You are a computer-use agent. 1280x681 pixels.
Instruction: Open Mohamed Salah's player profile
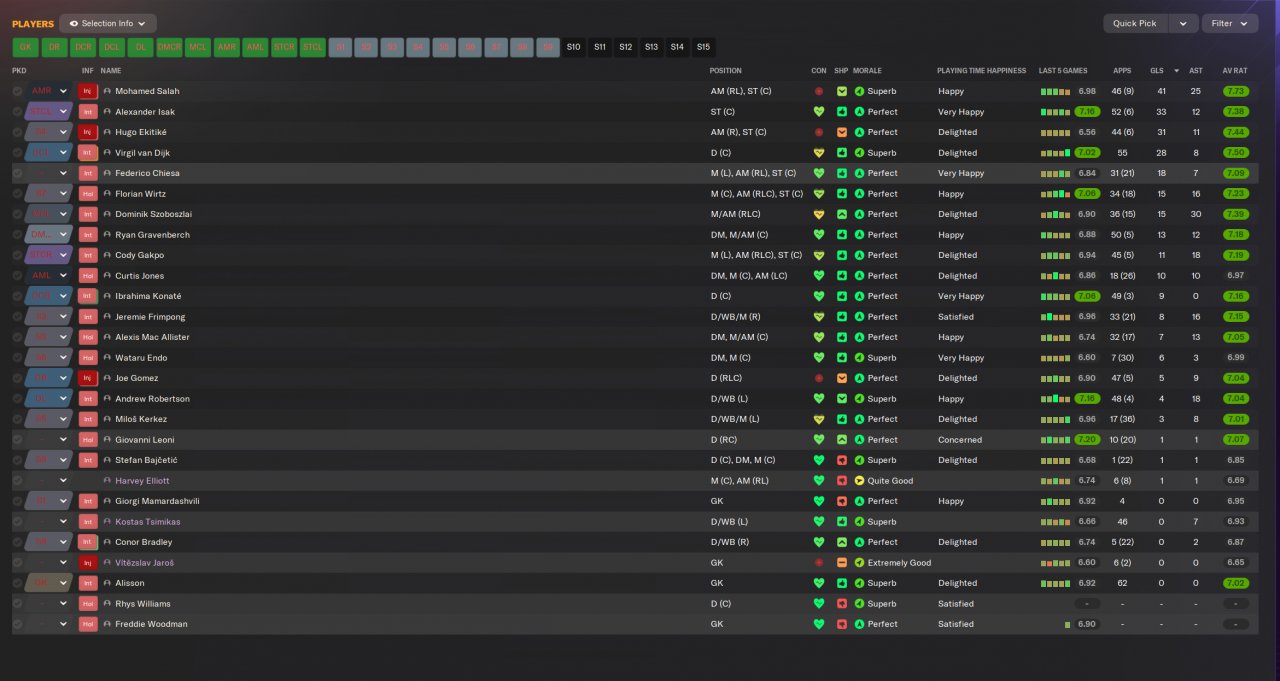pos(147,91)
